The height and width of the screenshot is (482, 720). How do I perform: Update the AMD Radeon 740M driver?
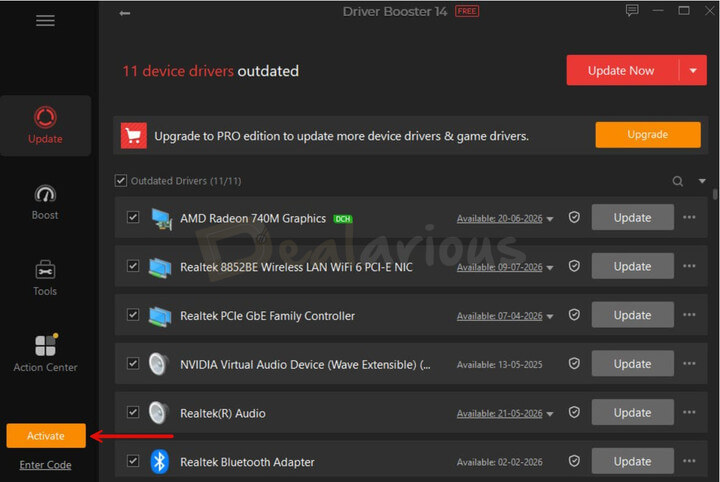point(632,217)
